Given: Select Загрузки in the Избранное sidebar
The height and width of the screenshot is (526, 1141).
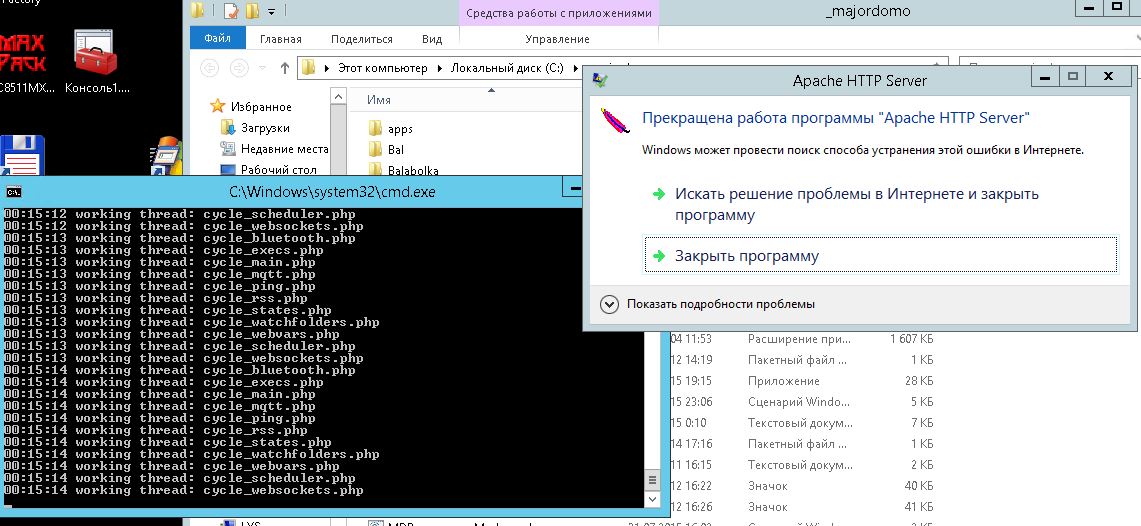Looking at the screenshot, I should pos(264,128).
